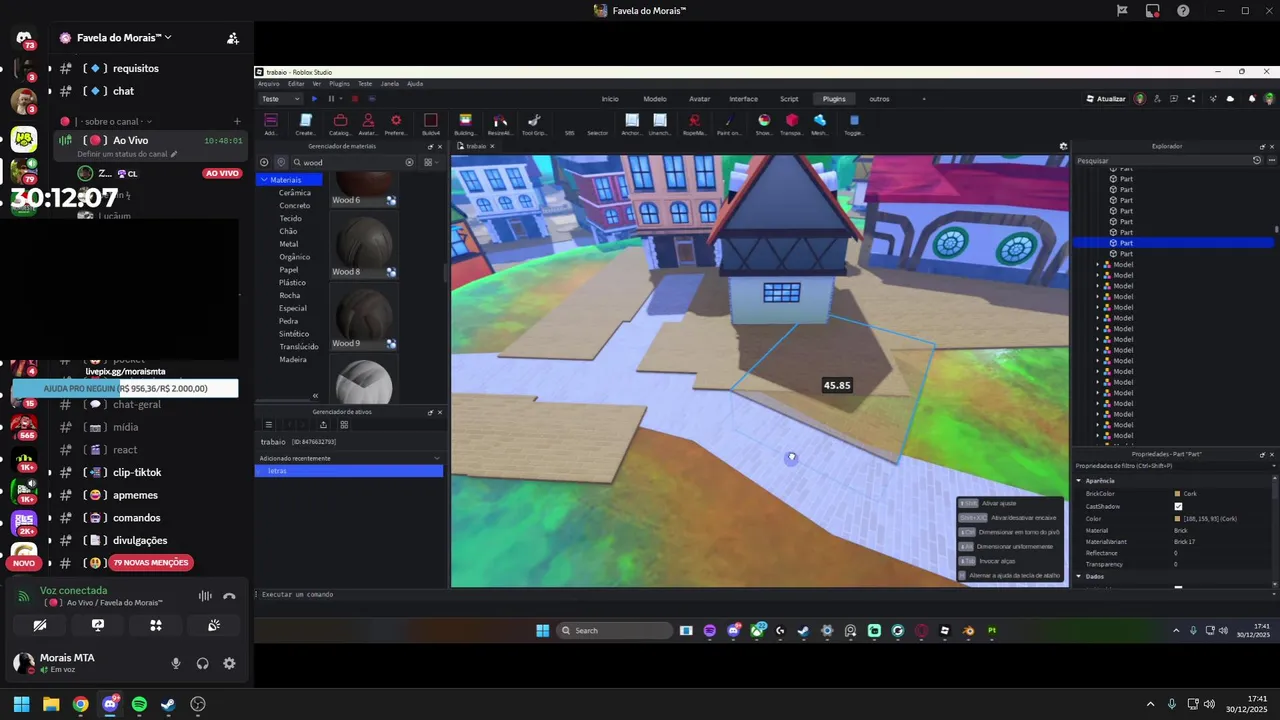Image resolution: width=1280 pixels, height=720 pixels.
Task: Select the Madeira material category
Action: point(293,359)
